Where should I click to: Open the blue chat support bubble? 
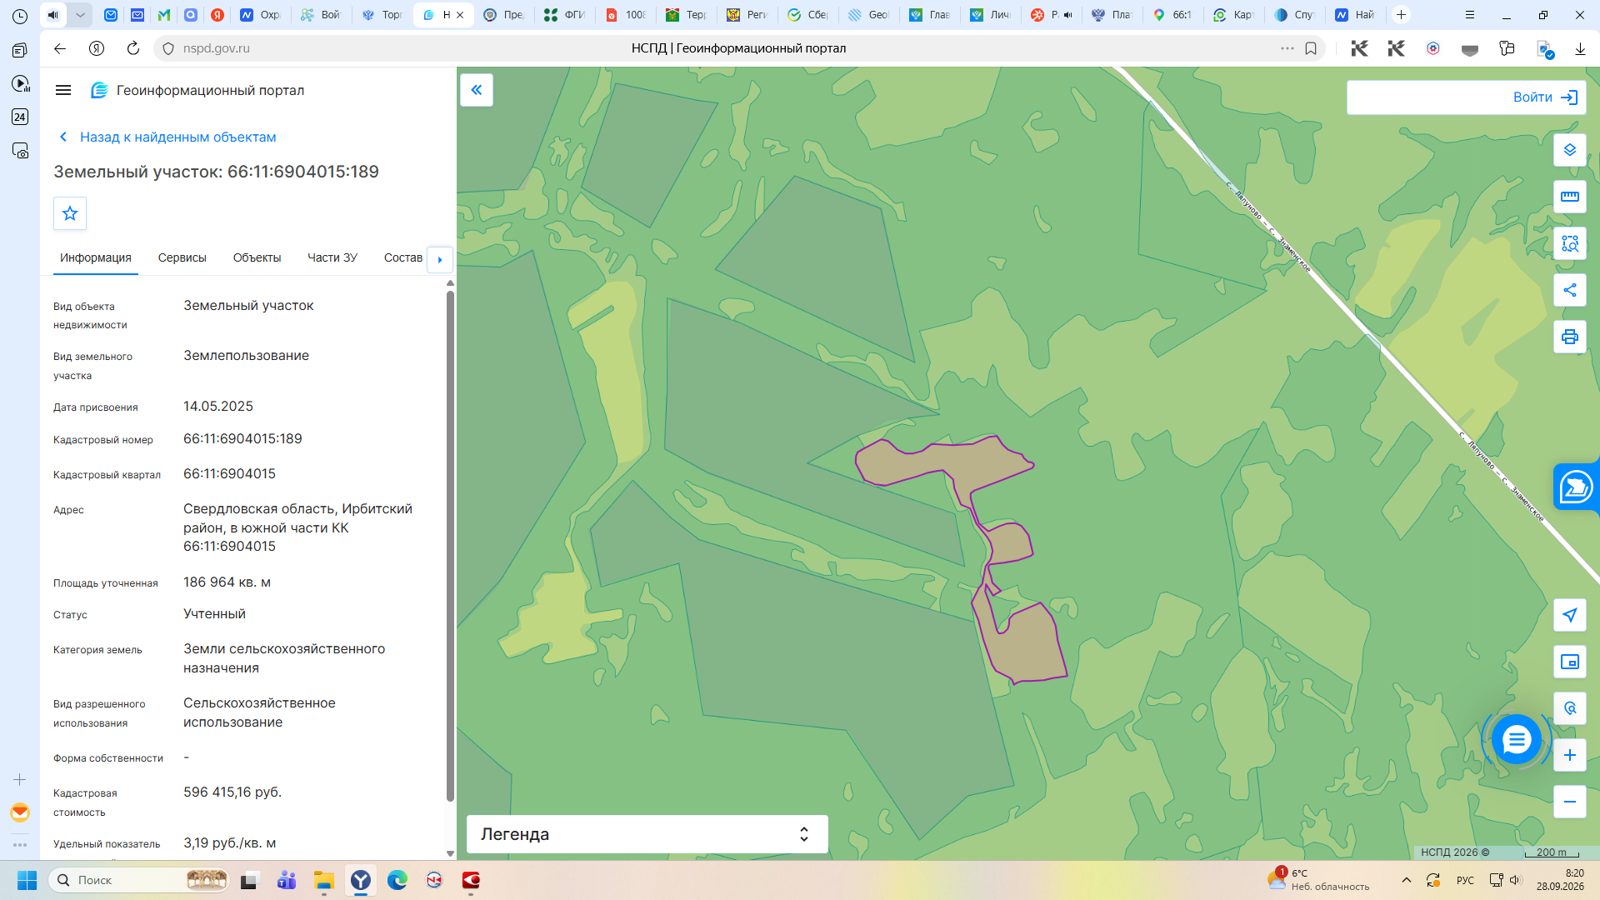1516,740
